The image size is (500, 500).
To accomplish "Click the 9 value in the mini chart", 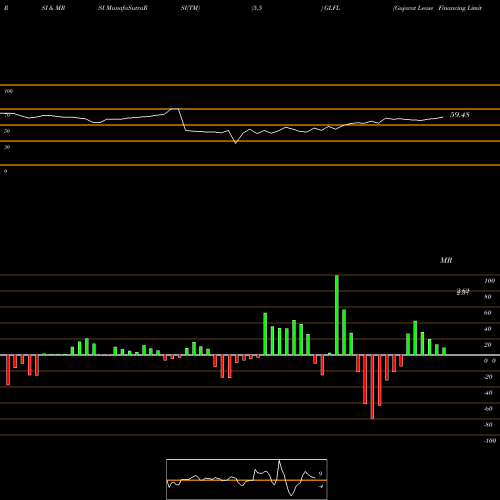I will pyautogui.click(x=320, y=474).
